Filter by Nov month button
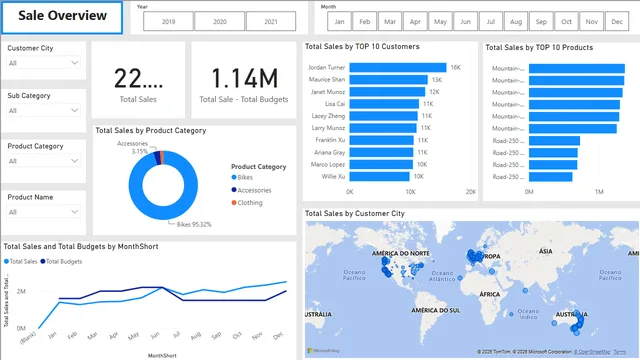Screen dimensions: 640x360 click(x=592, y=22)
